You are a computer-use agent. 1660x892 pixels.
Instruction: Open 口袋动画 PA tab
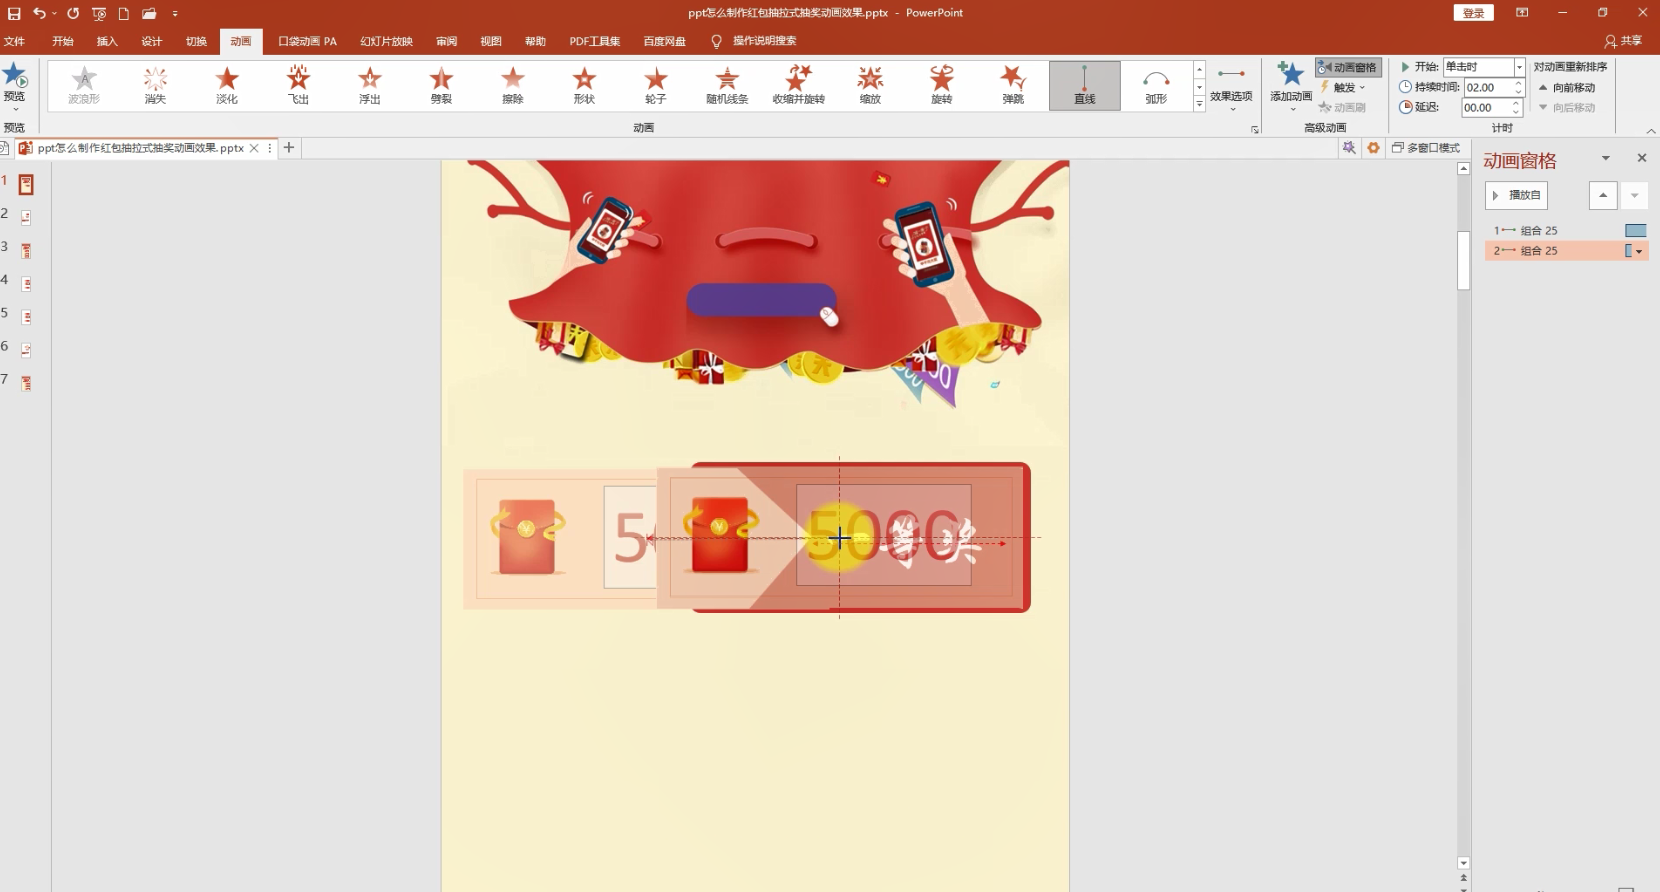click(x=307, y=41)
